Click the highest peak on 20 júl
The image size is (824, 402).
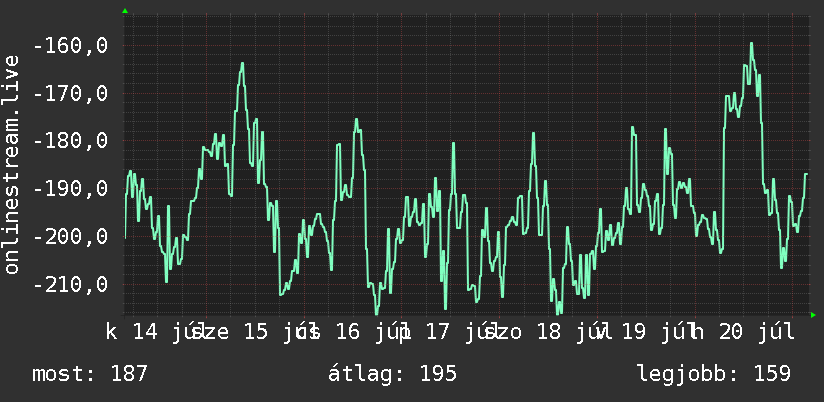[x=751, y=44]
